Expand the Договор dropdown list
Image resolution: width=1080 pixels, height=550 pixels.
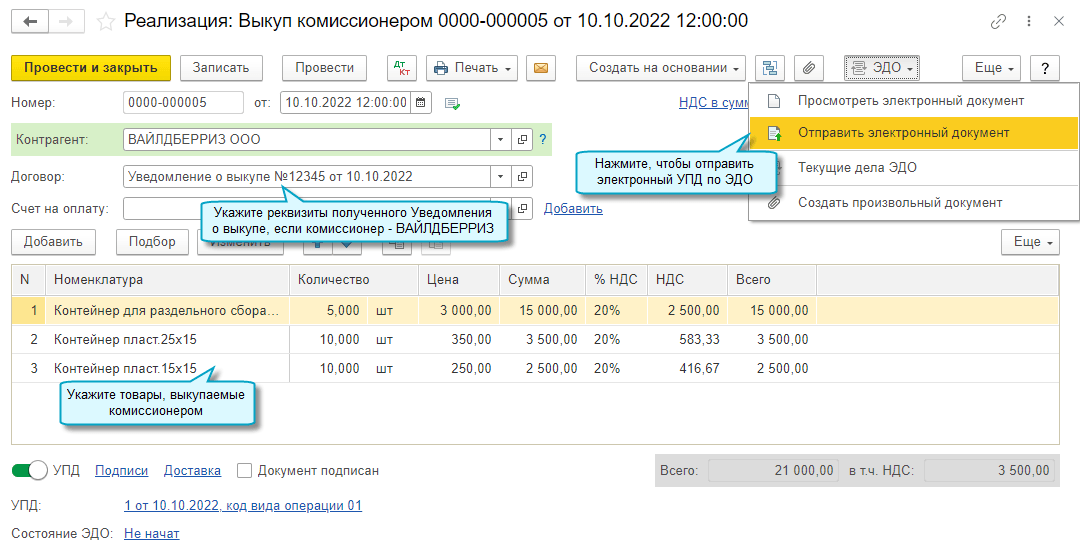coord(500,177)
